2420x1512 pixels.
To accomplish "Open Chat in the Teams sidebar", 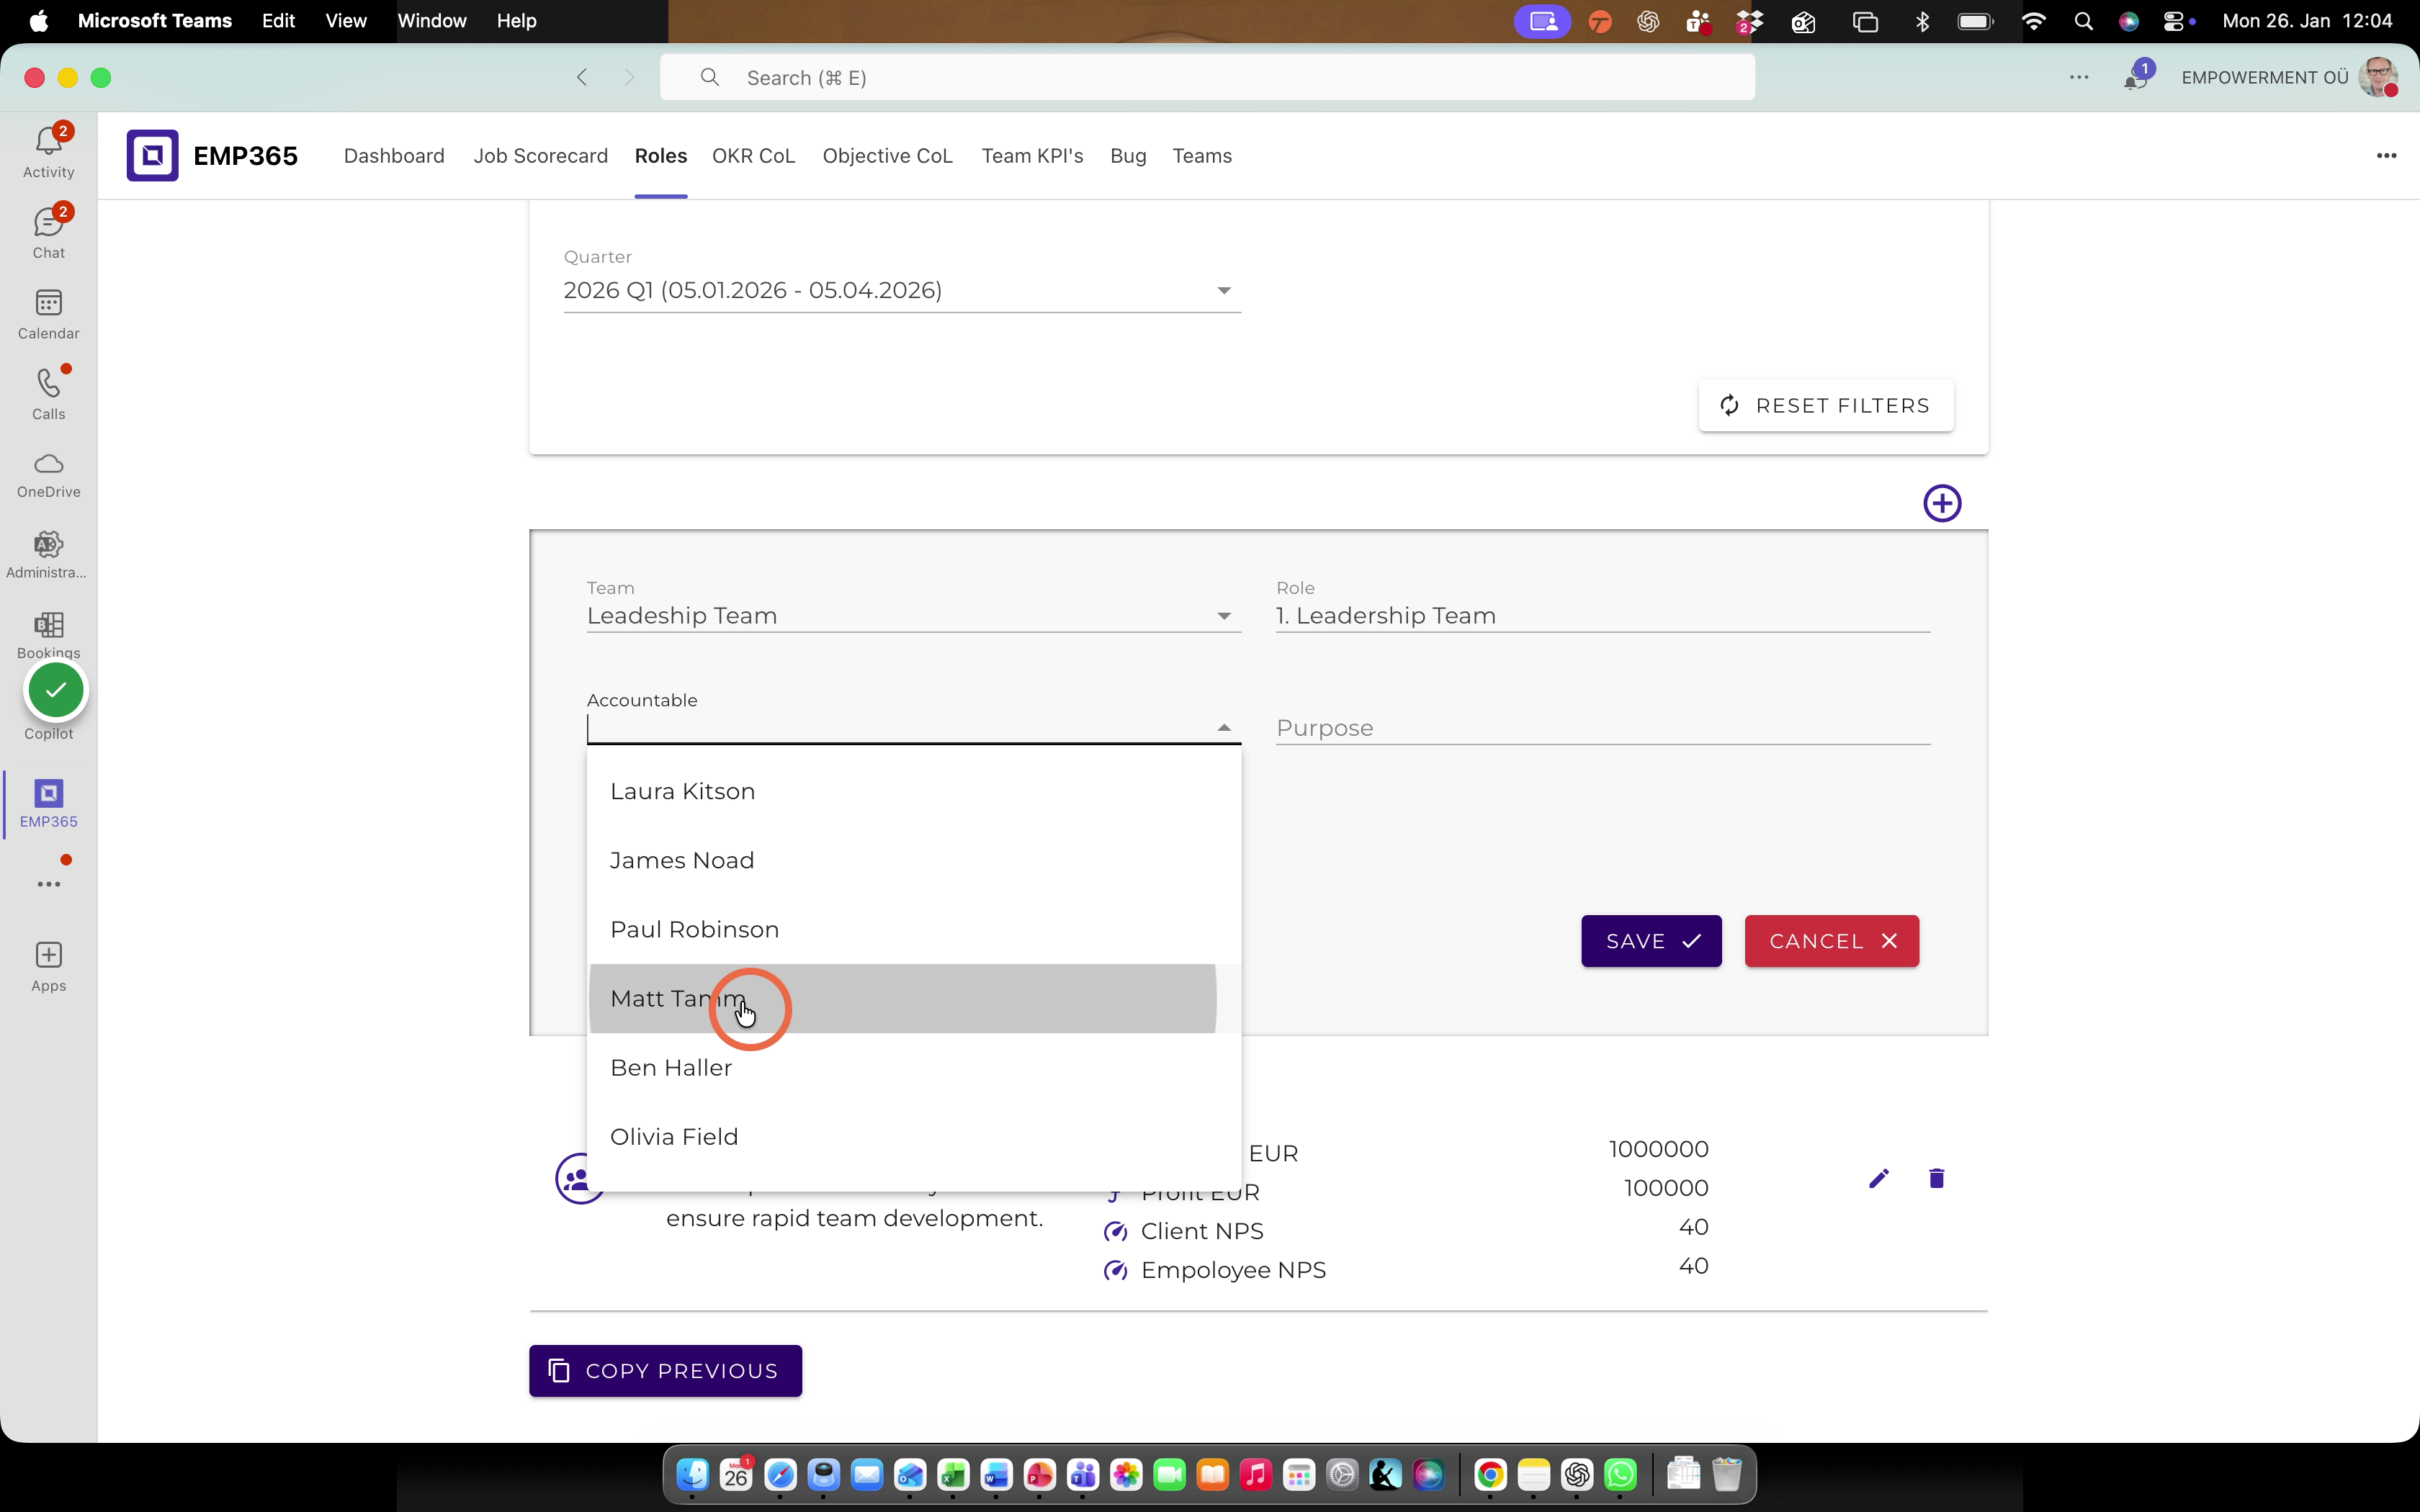I will pyautogui.click(x=48, y=232).
